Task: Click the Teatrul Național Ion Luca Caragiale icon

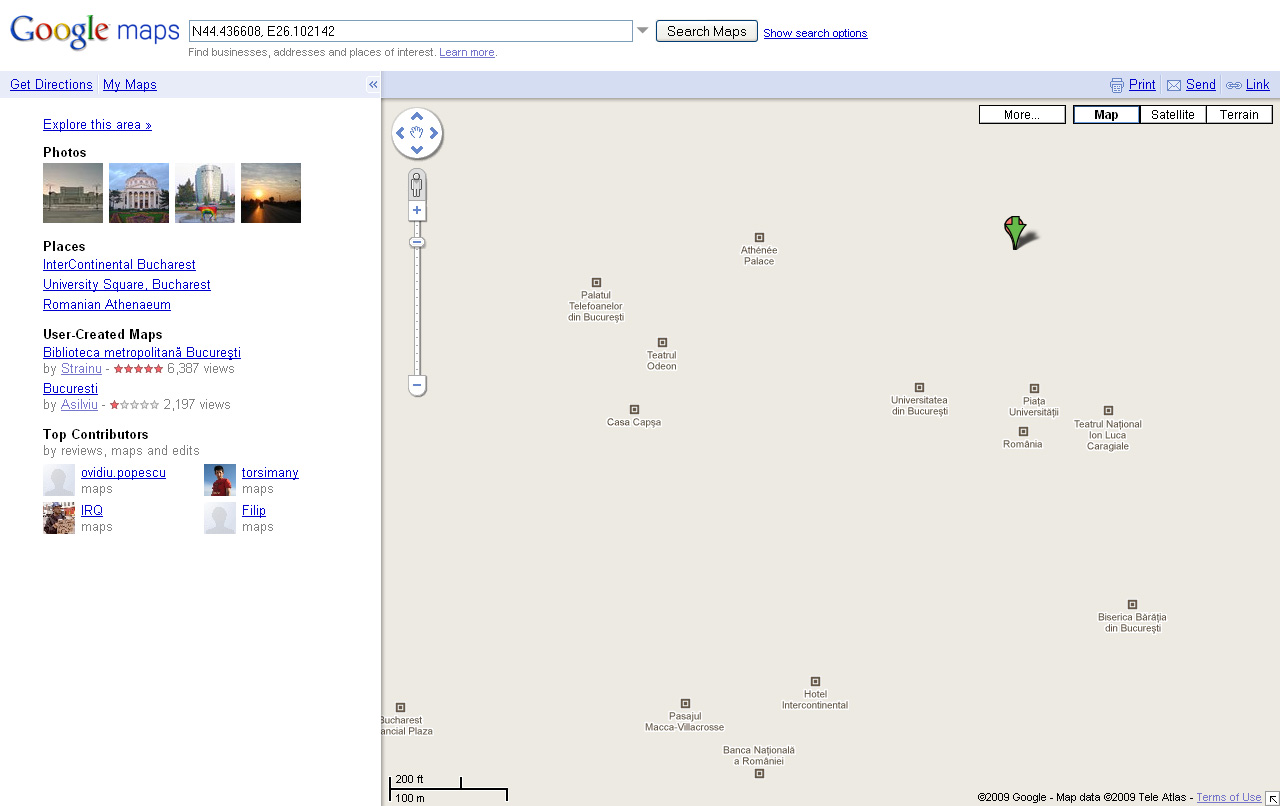Action: point(1108,410)
